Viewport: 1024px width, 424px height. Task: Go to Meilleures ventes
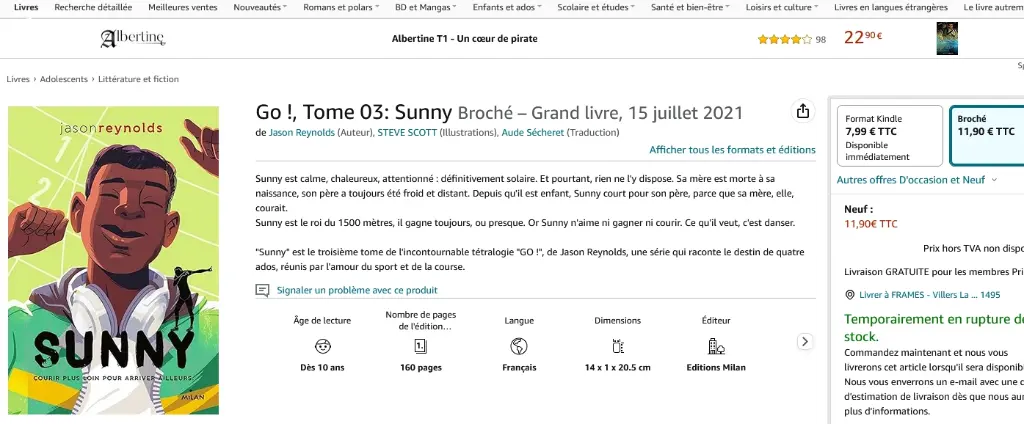(x=182, y=7)
